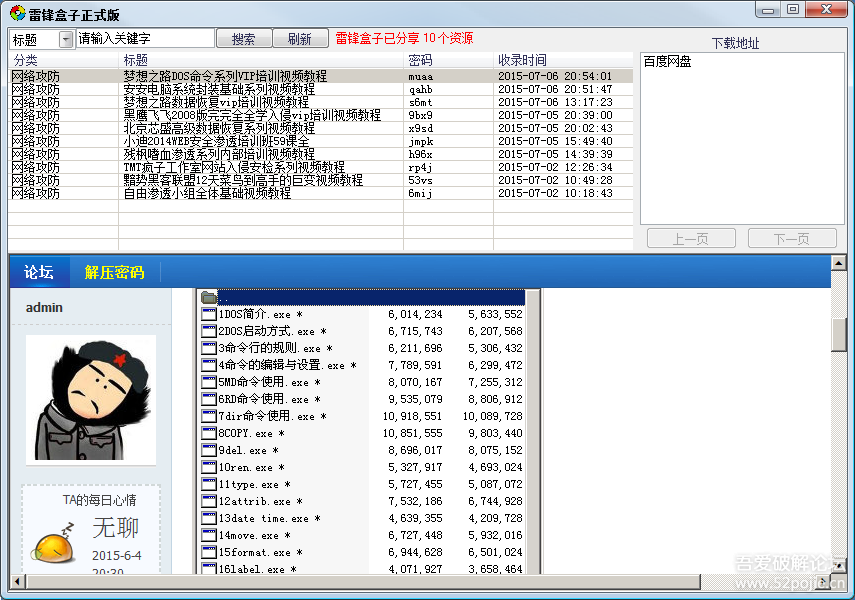
Task: Switch to the 论坛 tab
Action: [x=39, y=272]
